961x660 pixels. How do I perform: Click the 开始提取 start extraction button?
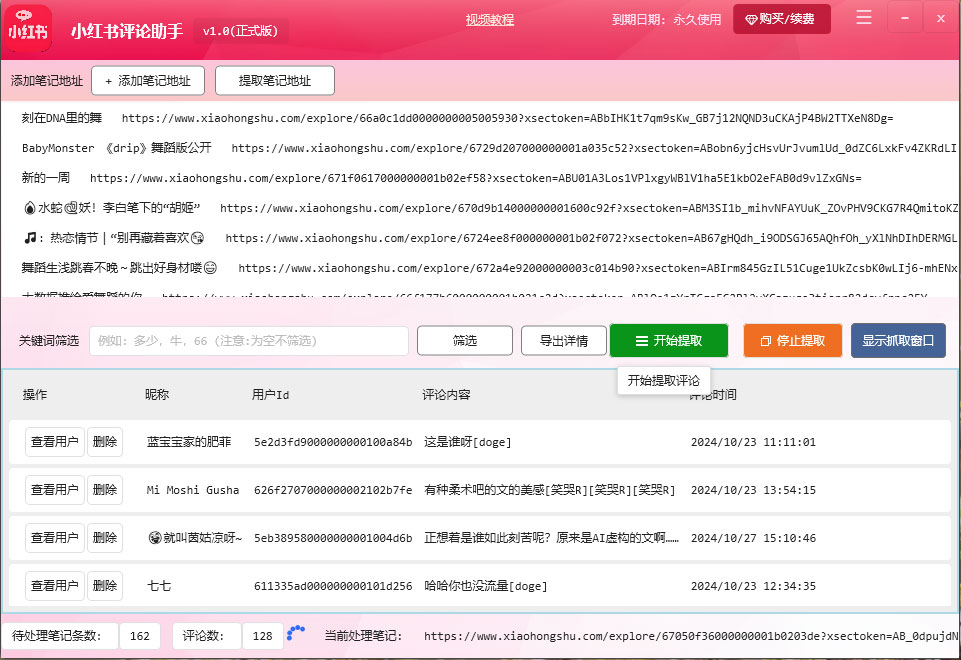(x=668, y=341)
